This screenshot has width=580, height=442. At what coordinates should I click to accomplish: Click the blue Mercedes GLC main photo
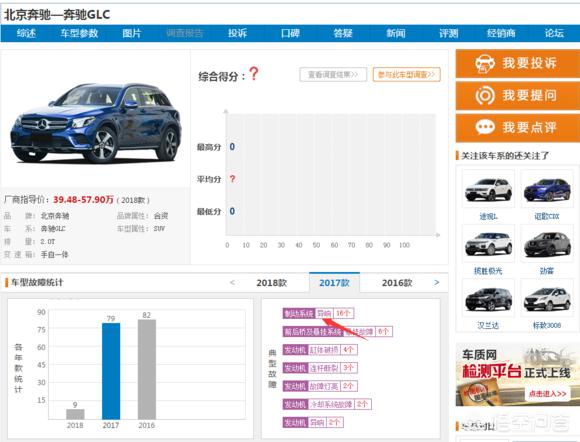tap(96, 123)
